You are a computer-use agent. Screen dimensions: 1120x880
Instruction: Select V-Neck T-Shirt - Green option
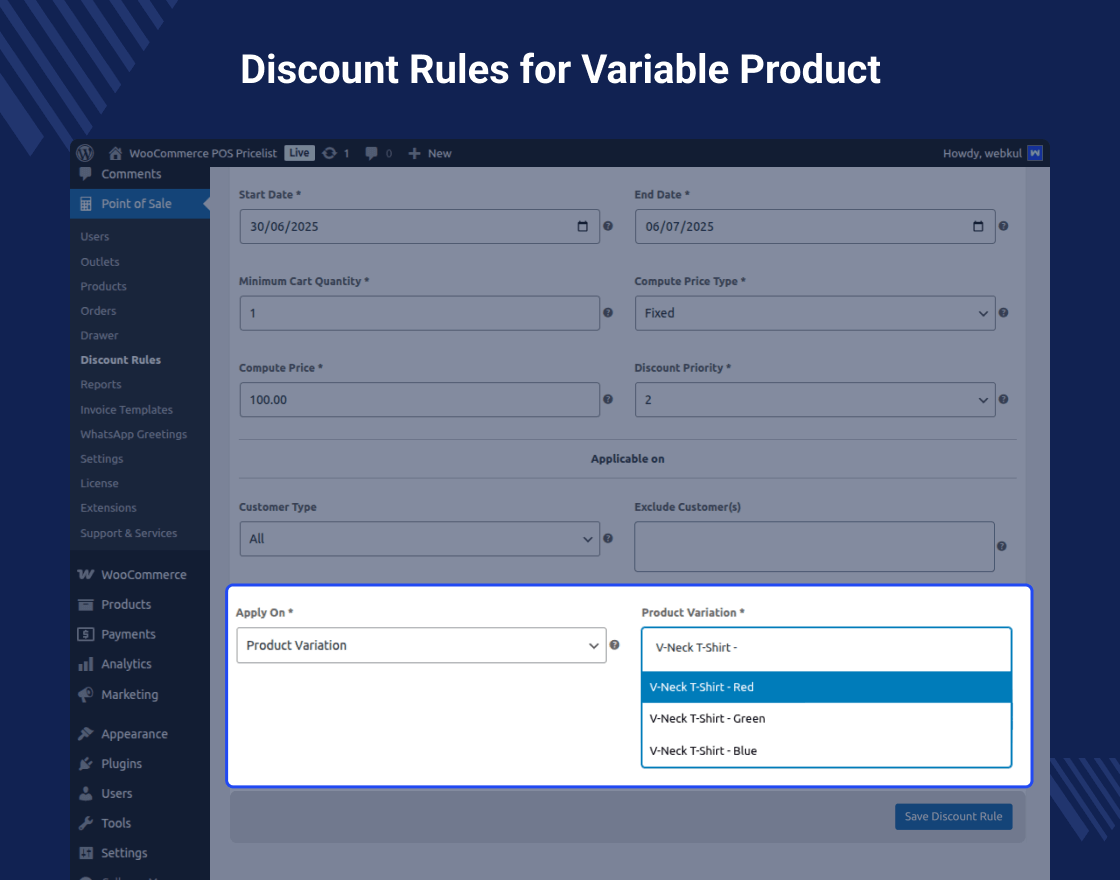(x=826, y=719)
